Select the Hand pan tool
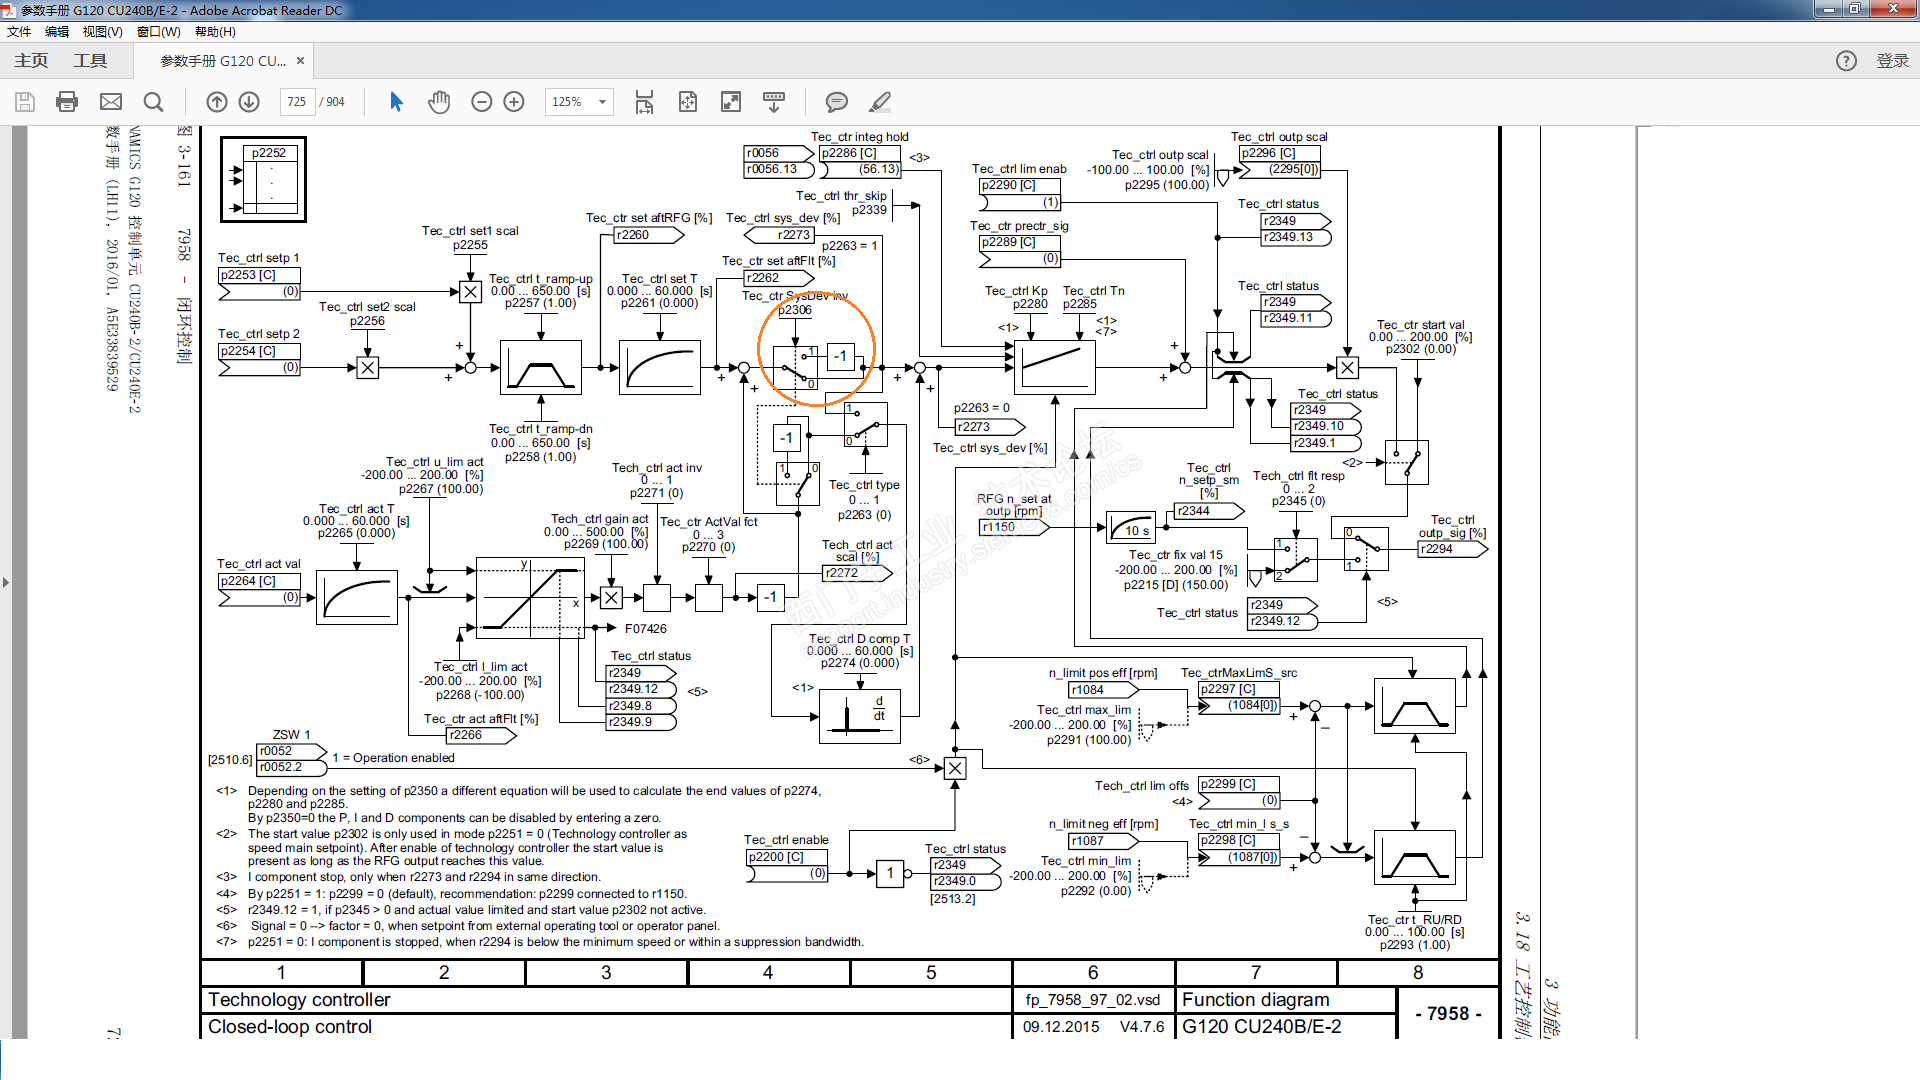The image size is (1920, 1080). (x=439, y=102)
